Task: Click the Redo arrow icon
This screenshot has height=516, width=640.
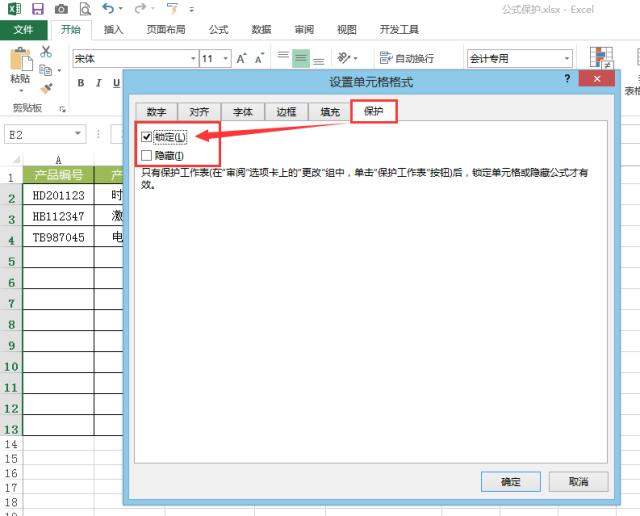Action: [x=140, y=8]
